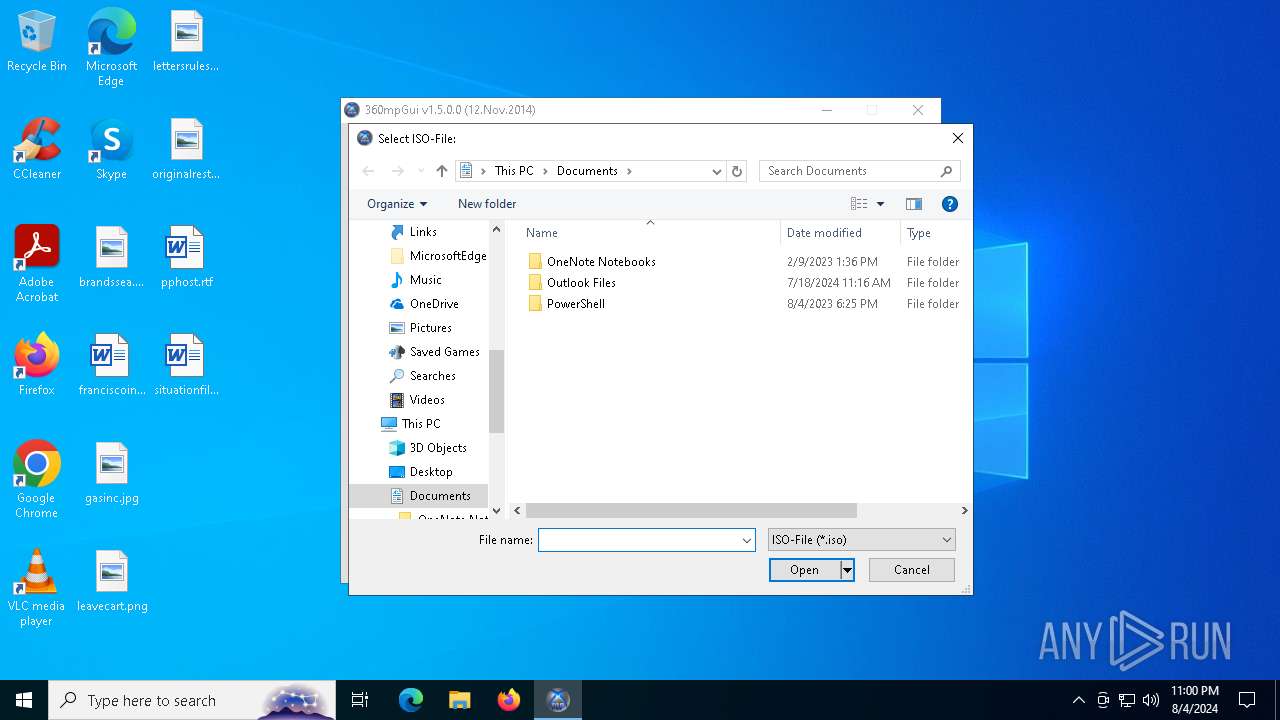Click the horizontal scrollbar of file list
Screen dimensions: 1280x720
click(691, 510)
